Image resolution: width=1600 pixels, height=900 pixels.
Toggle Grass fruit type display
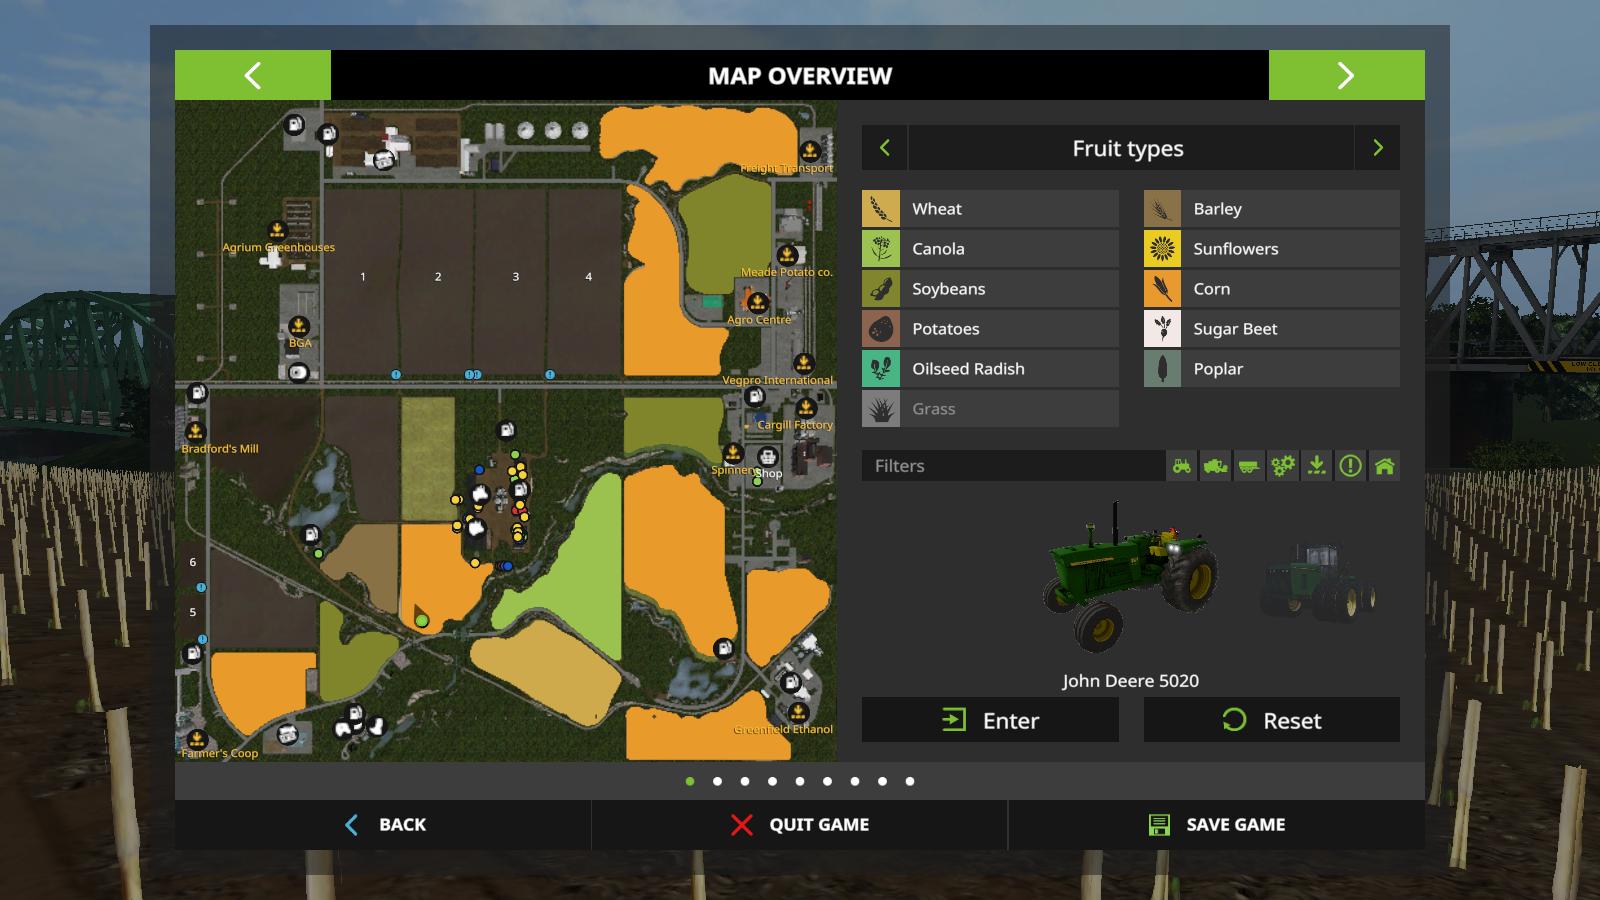tap(990, 409)
